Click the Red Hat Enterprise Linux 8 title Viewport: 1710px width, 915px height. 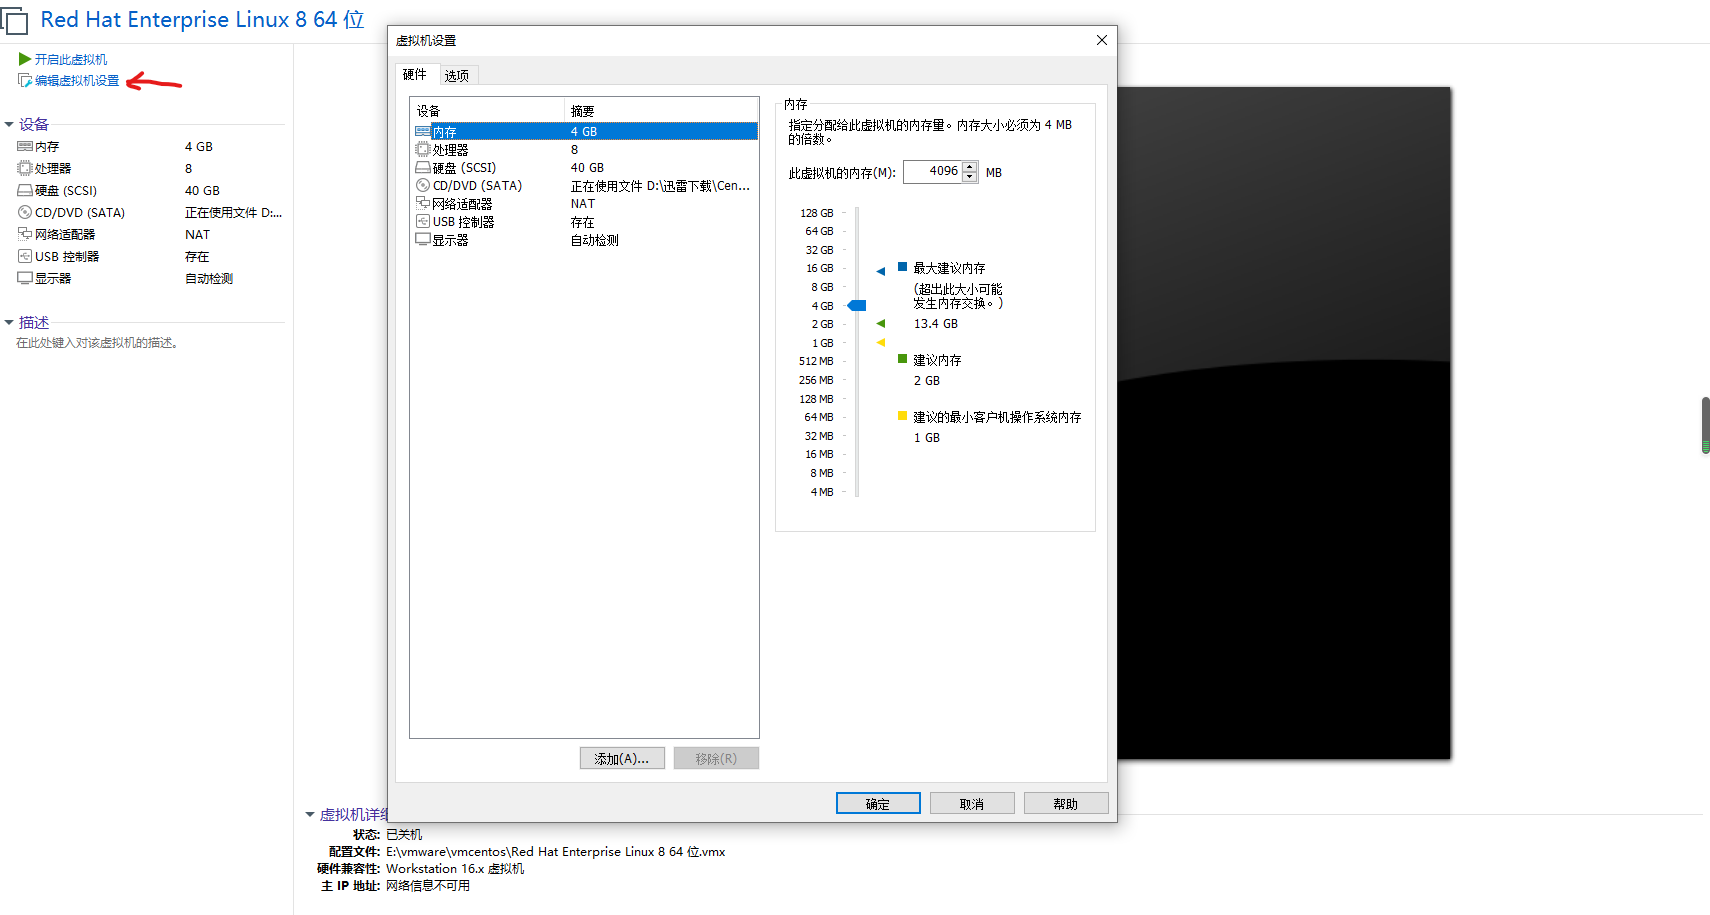click(x=202, y=20)
